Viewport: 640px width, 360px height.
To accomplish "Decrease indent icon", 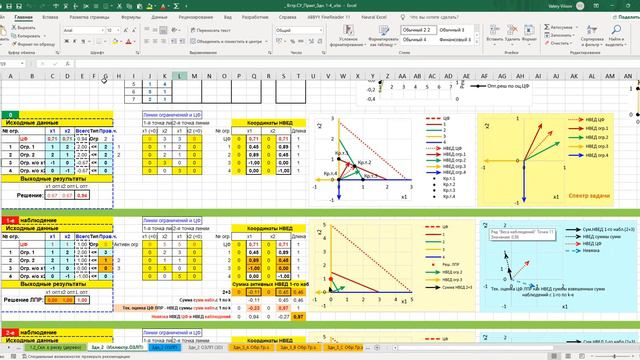I will (173, 41).
